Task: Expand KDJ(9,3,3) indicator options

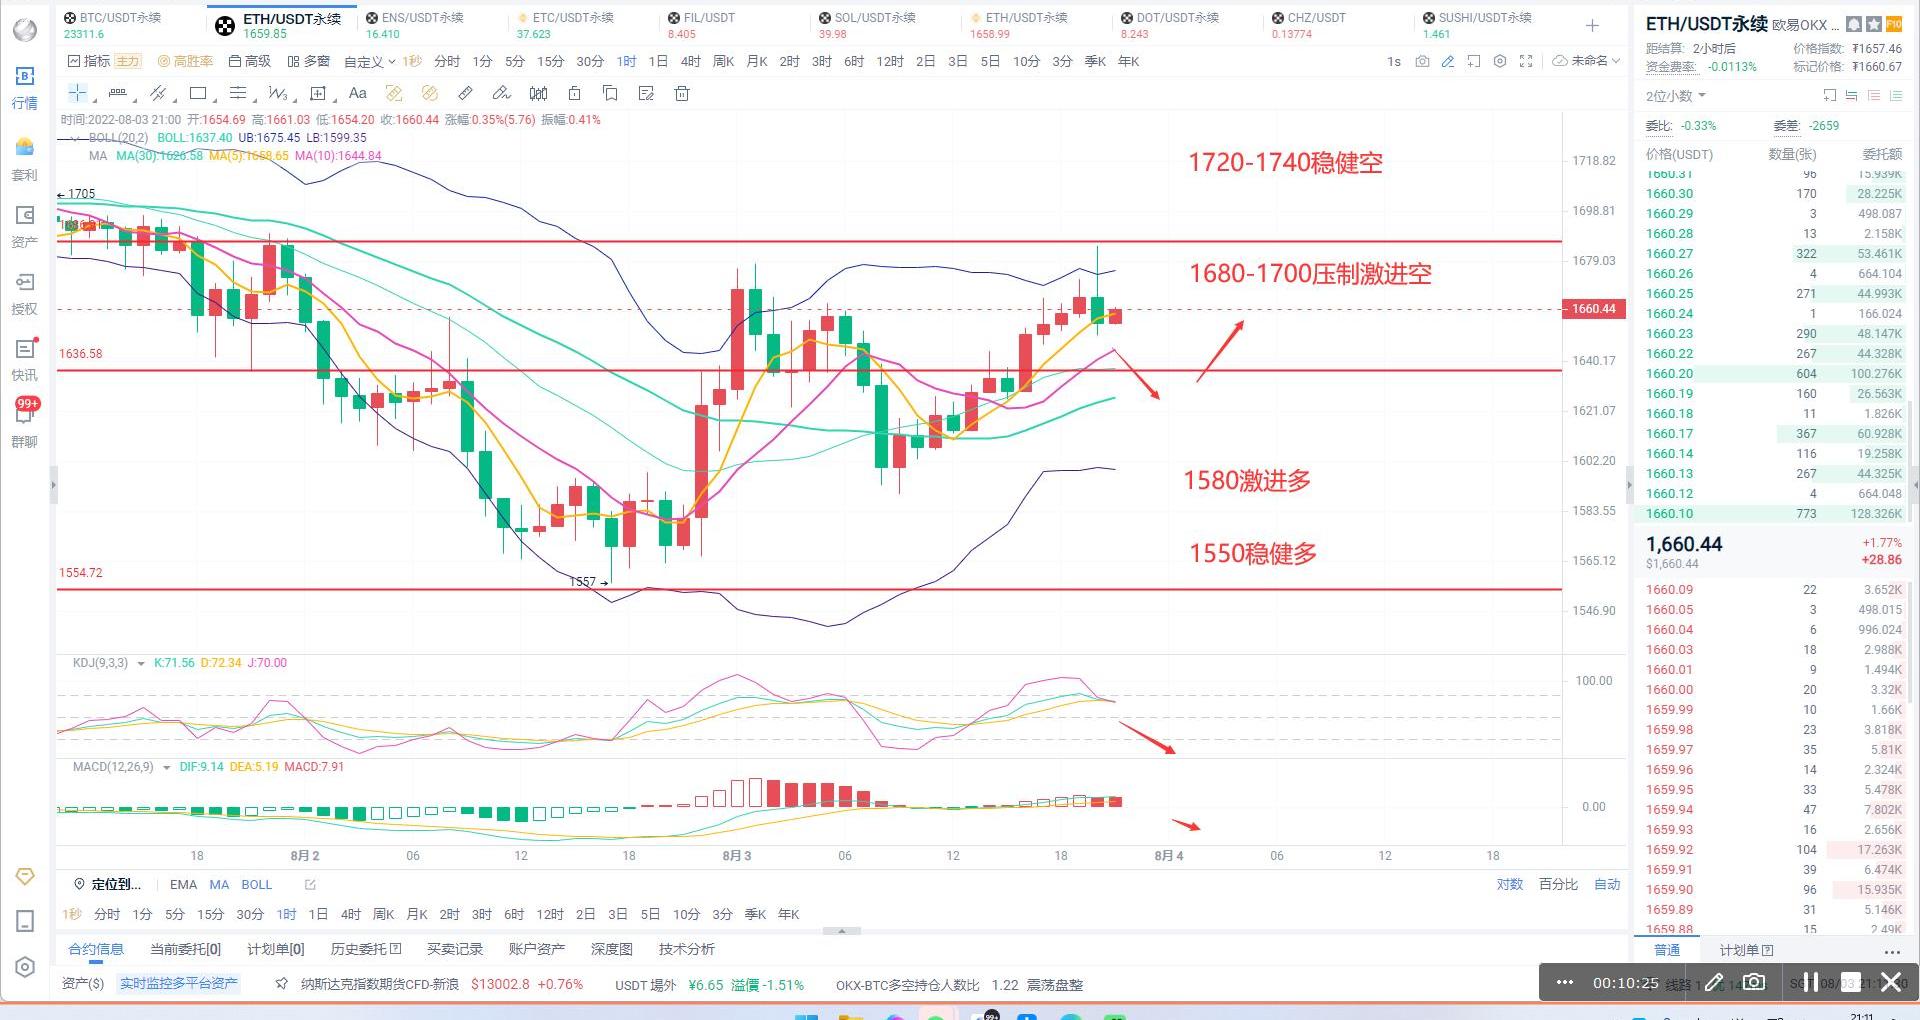Action: [x=141, y=663]
